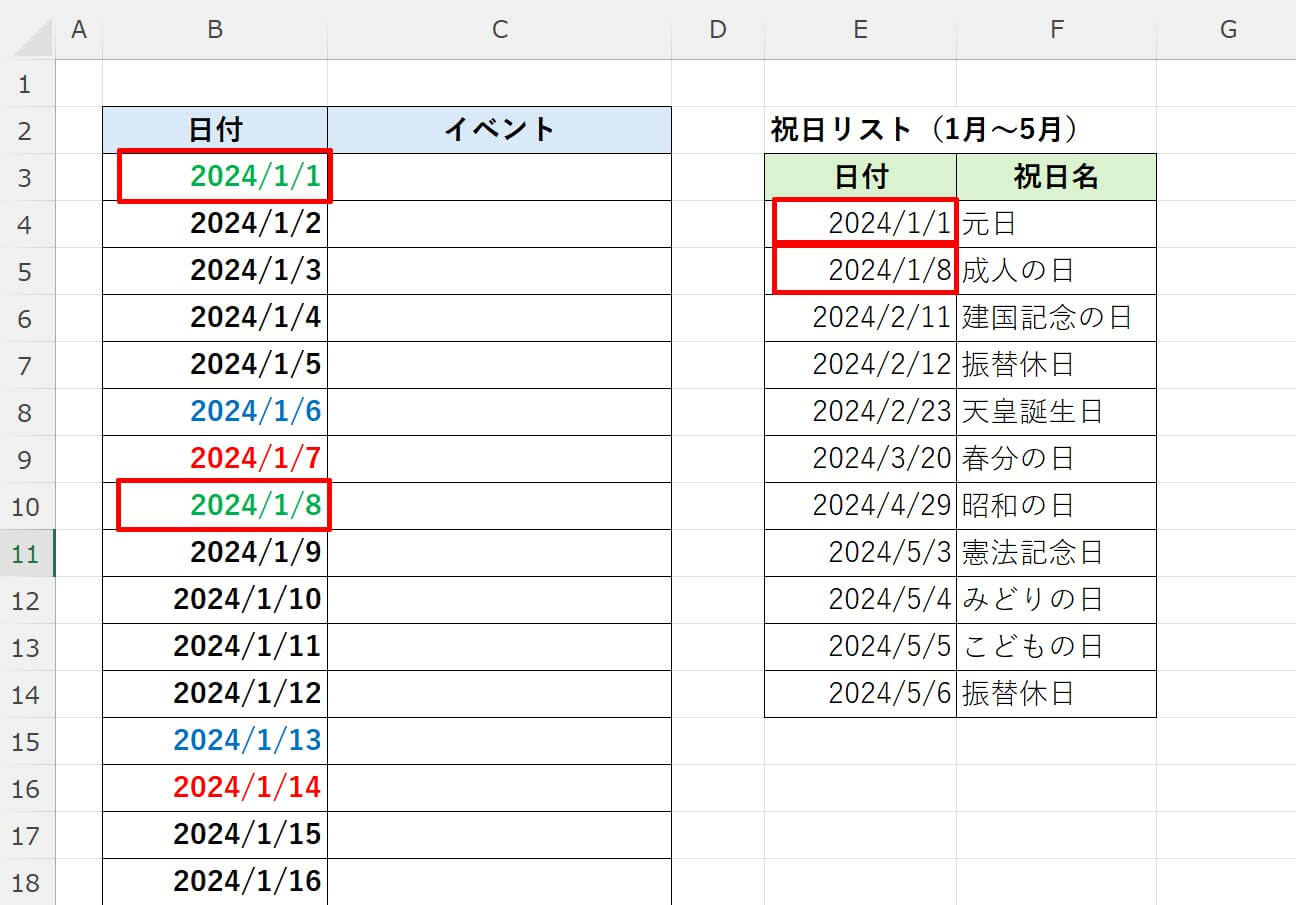Click the 憲法記念日 holiday name
The width and height of the screenshot is (1296, 905).
(1057, 553)
